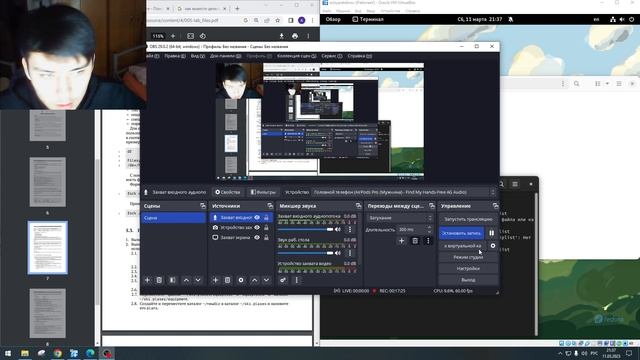Open Фильтры for selected source
The height and width of the screenshot is (360, 640).
tap(263, 192)
